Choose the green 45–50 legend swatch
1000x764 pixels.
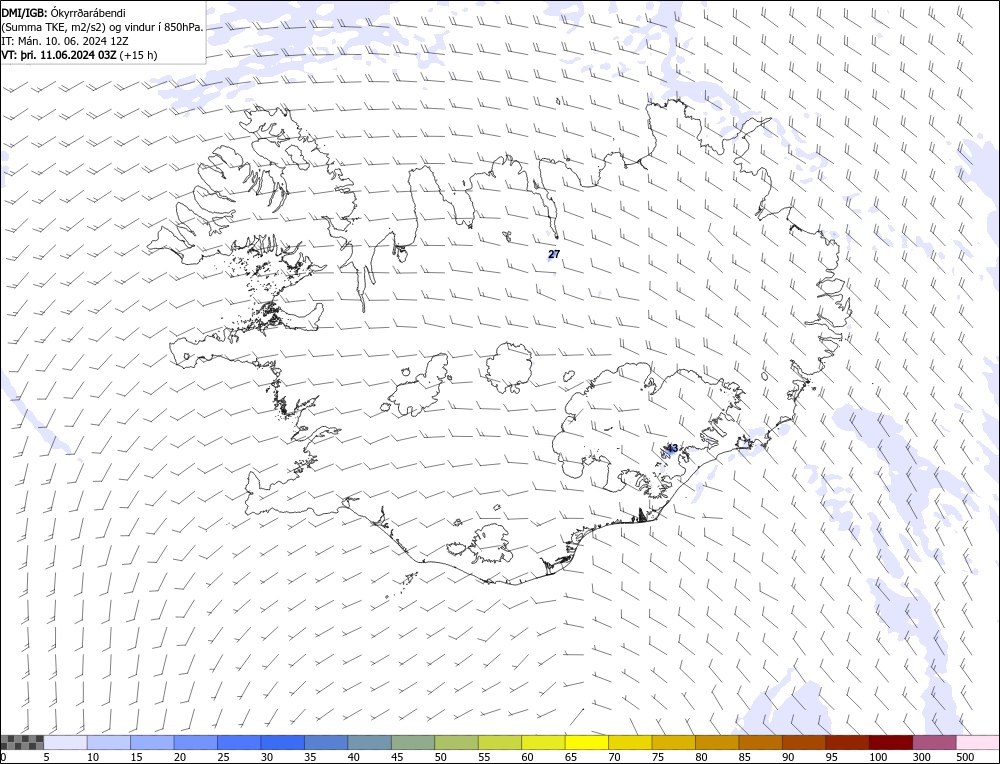tap(413, 742)
